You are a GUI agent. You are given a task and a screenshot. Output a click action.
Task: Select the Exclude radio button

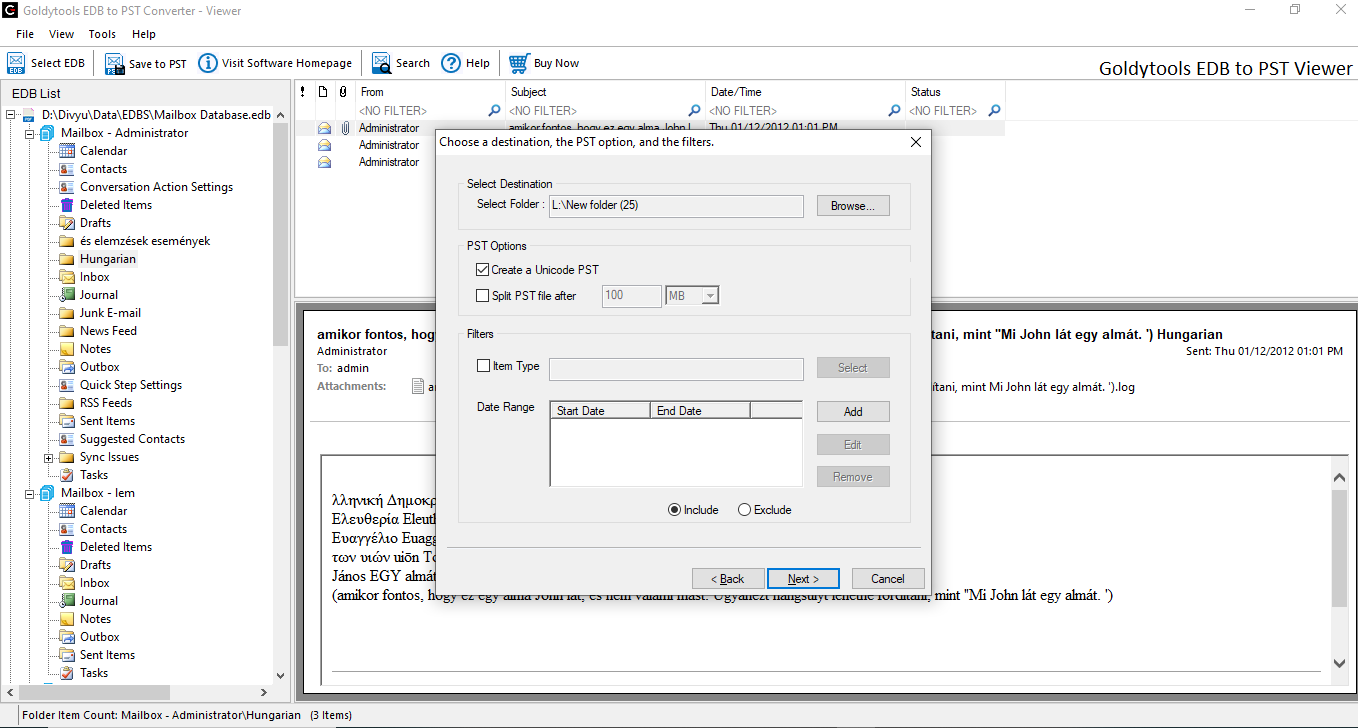click(744, 510)
